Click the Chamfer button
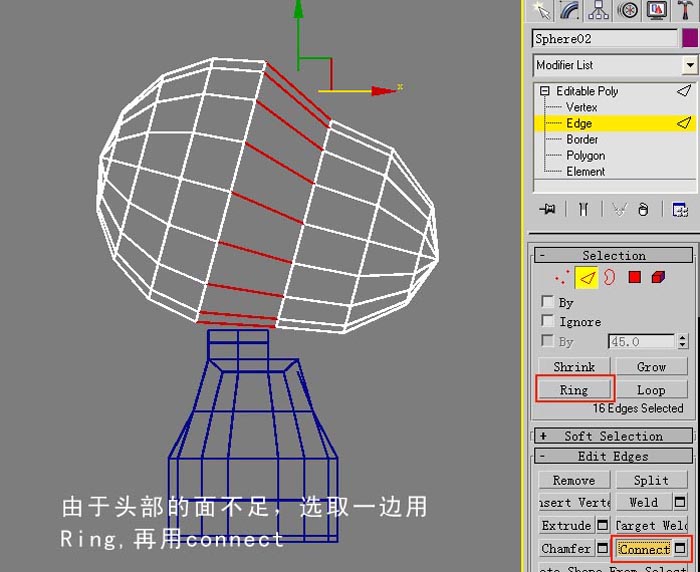The width and height of the screenshot is (700, 572). (566, 548)
